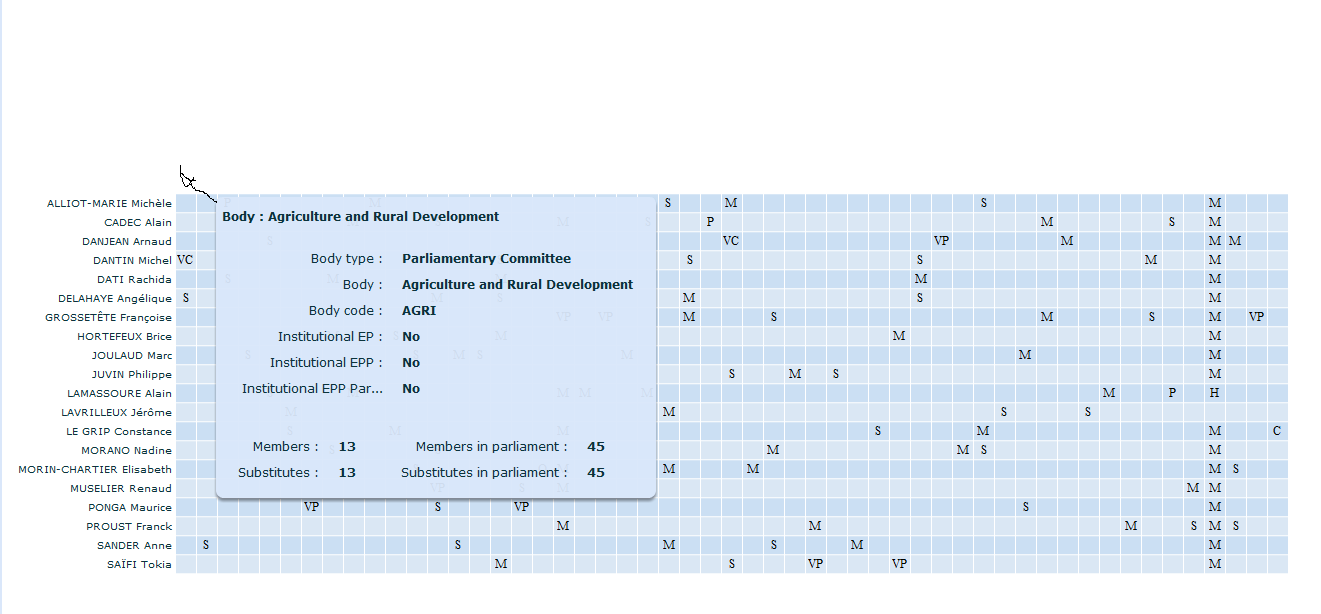Image resolution: width=1321 pixels, height=614 pixels.
Task: Click the M cell in PONGA Maurice's row
Action: point(1214,507)
